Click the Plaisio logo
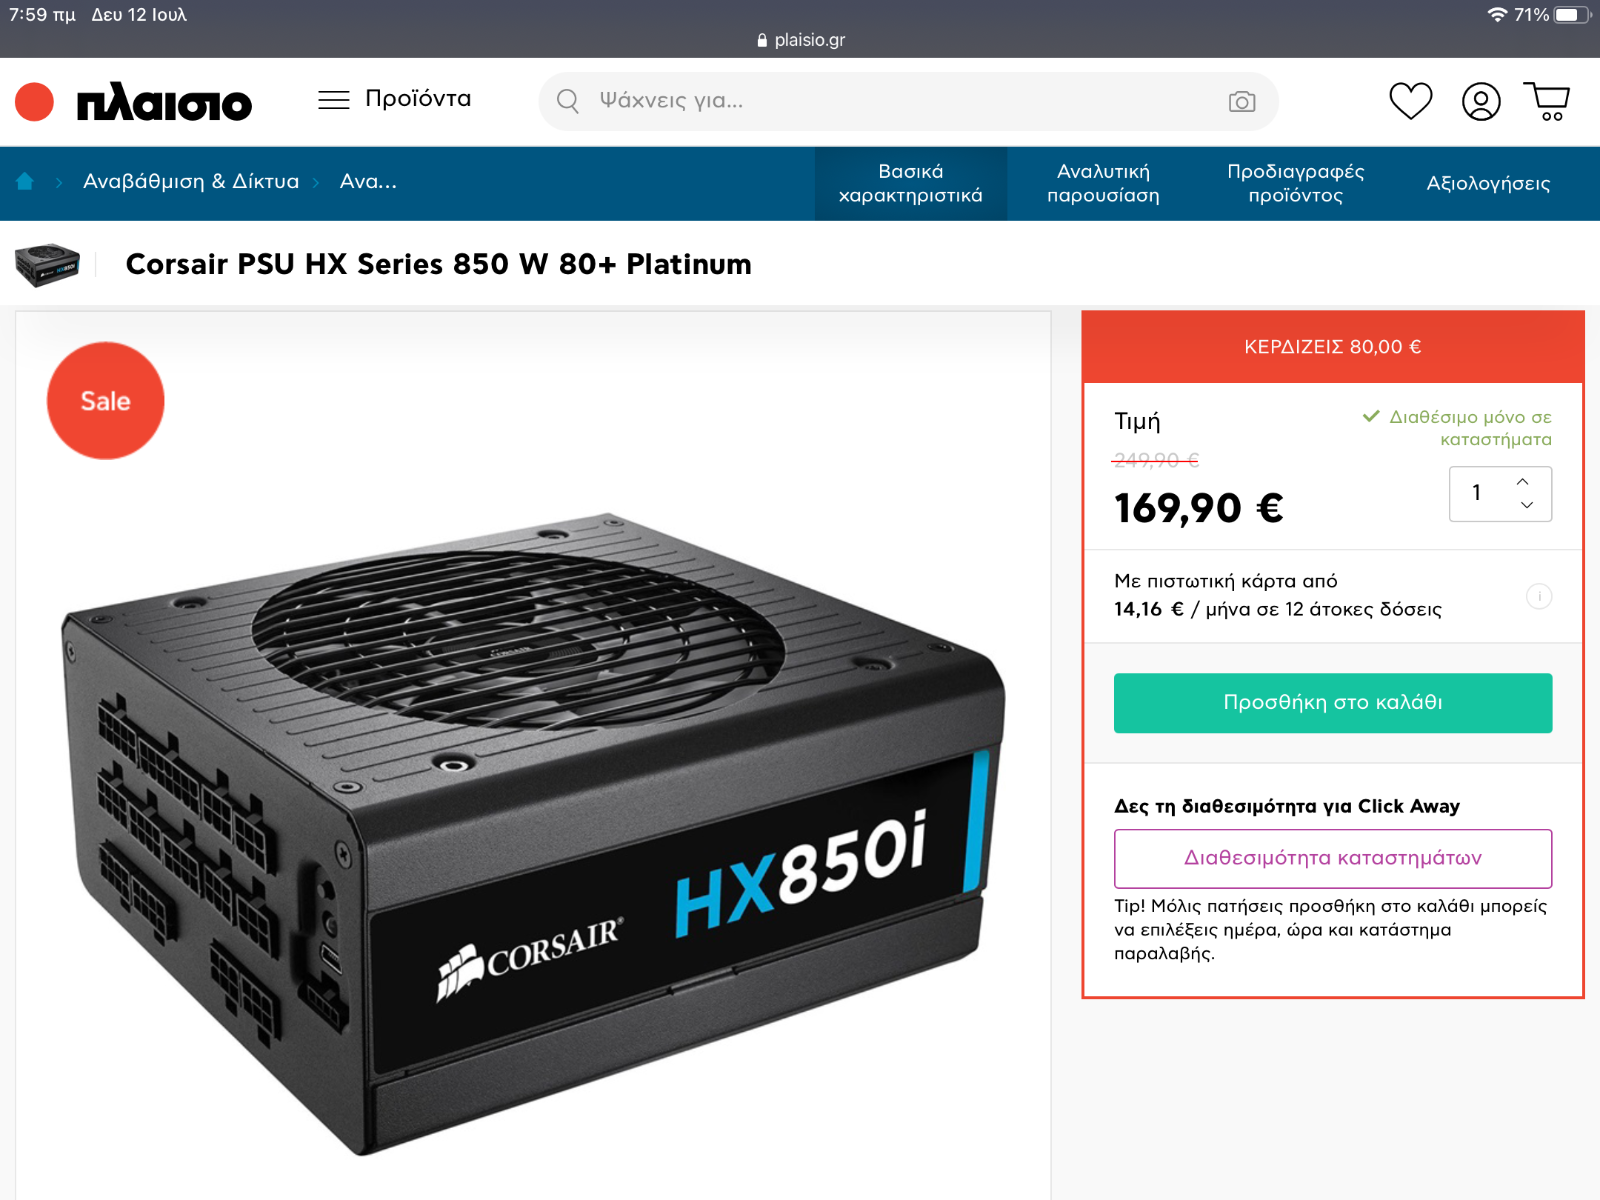The image size is (1600, 1200). (x=134, y=102)
